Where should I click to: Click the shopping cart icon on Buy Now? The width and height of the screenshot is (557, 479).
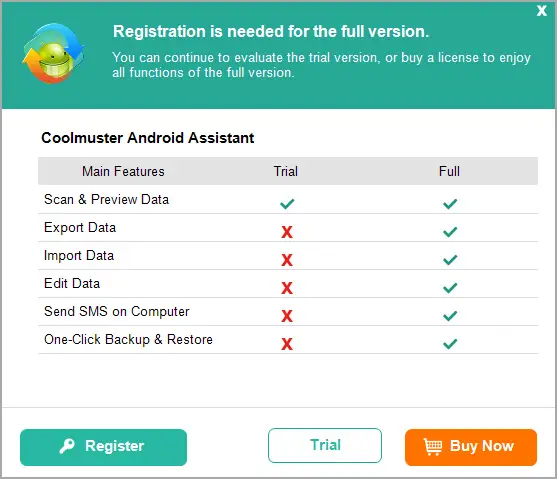pos(433,447)
